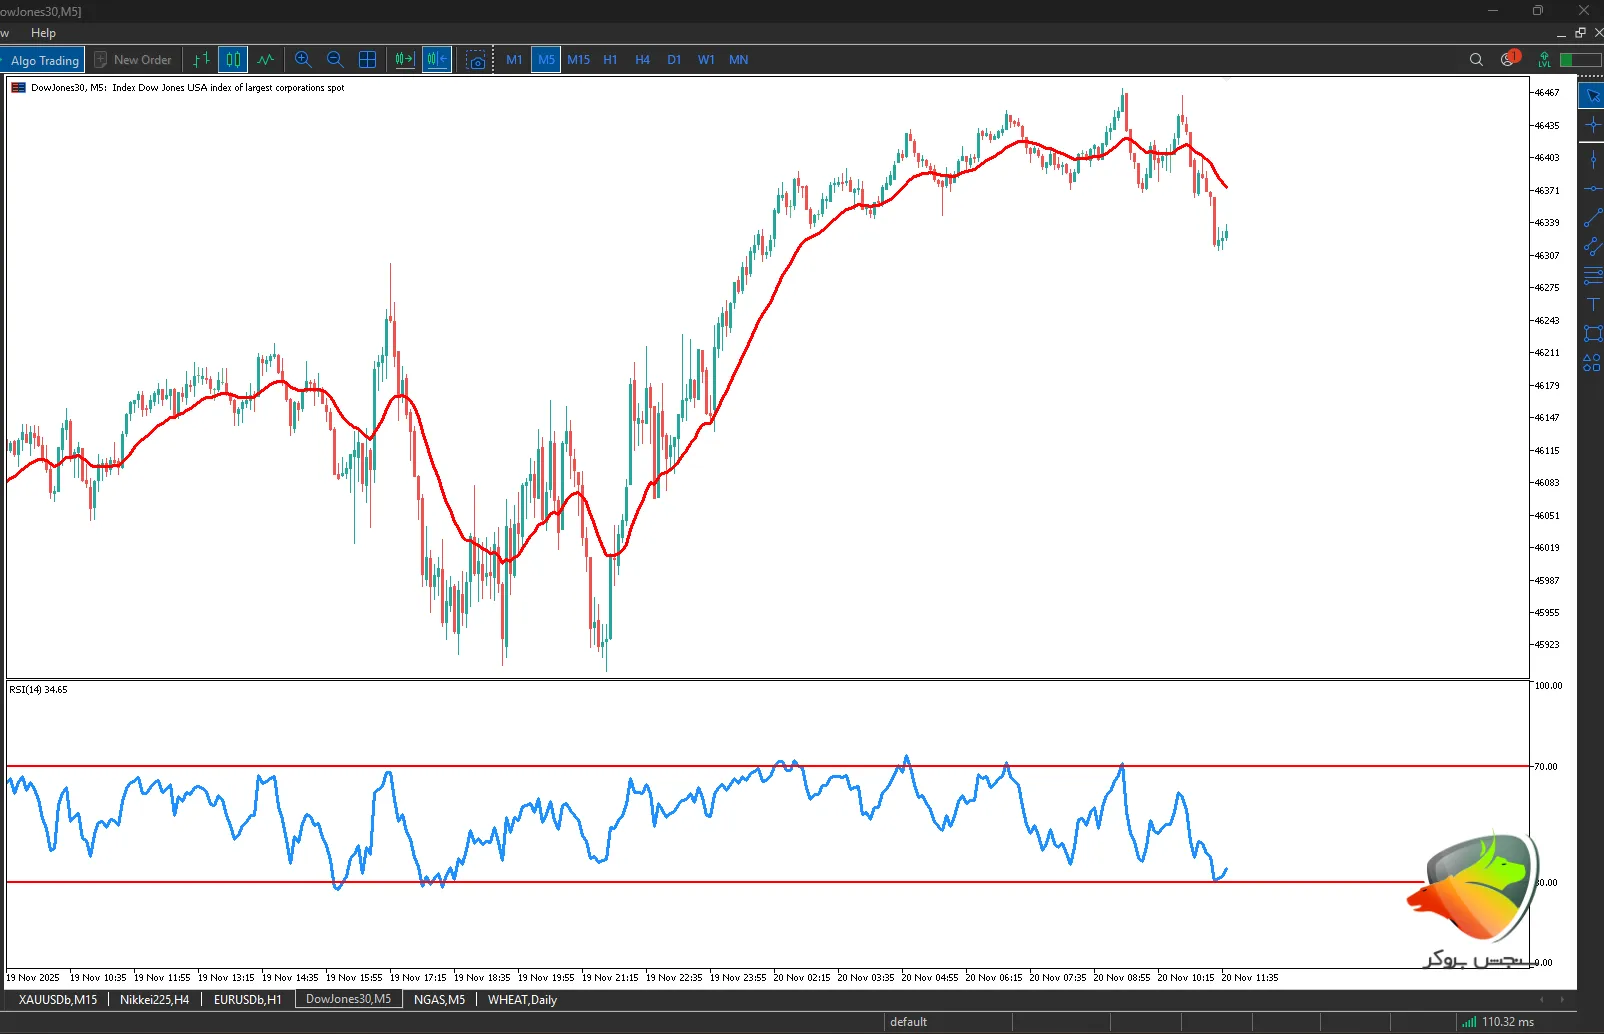Zoom out on the chart
Screen dimensions: 1604x1034
335,59
